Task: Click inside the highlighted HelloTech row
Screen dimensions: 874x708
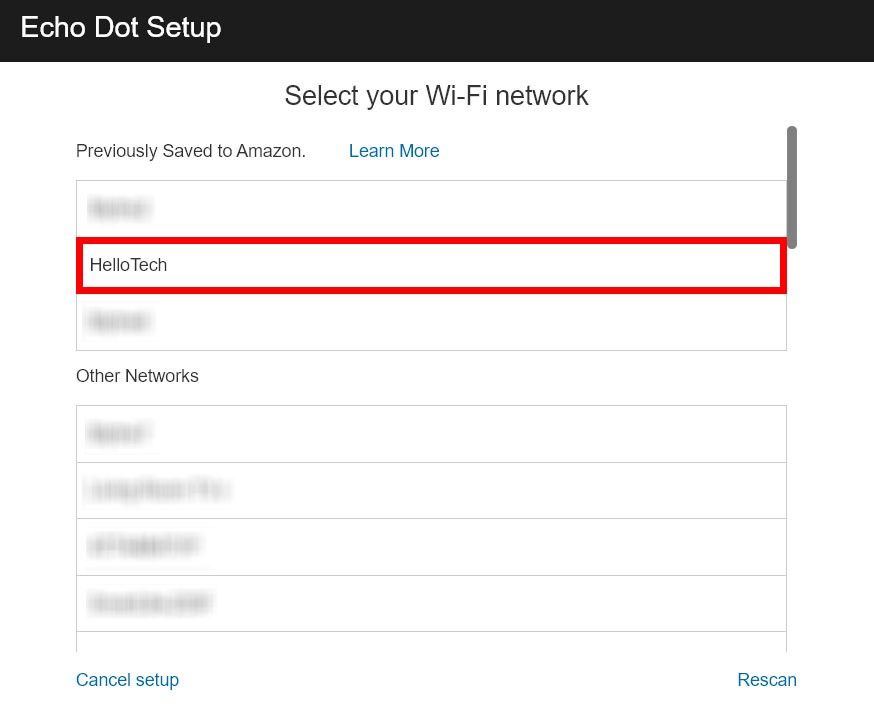Action: coord(430,265)
